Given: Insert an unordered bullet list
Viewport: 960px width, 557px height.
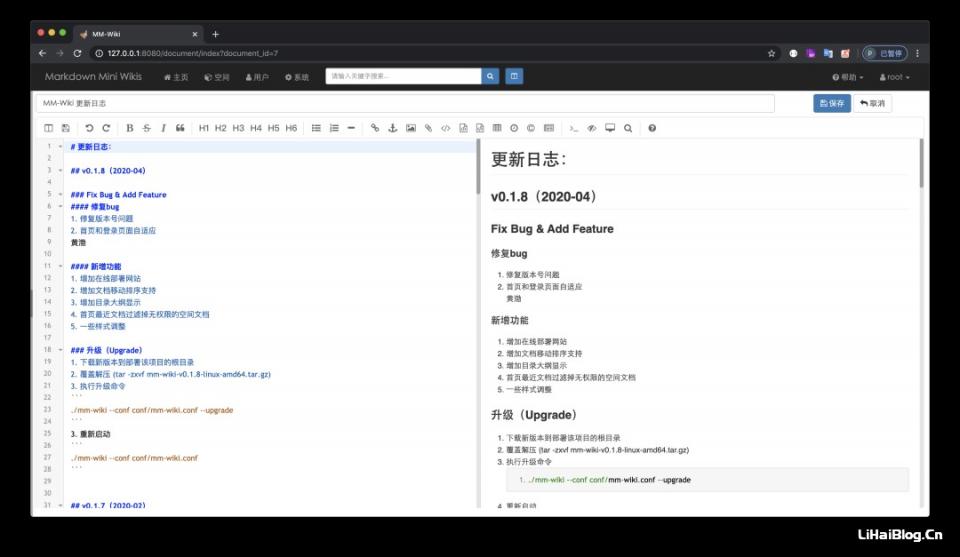Looking at the screenshot, I should 316,128.
